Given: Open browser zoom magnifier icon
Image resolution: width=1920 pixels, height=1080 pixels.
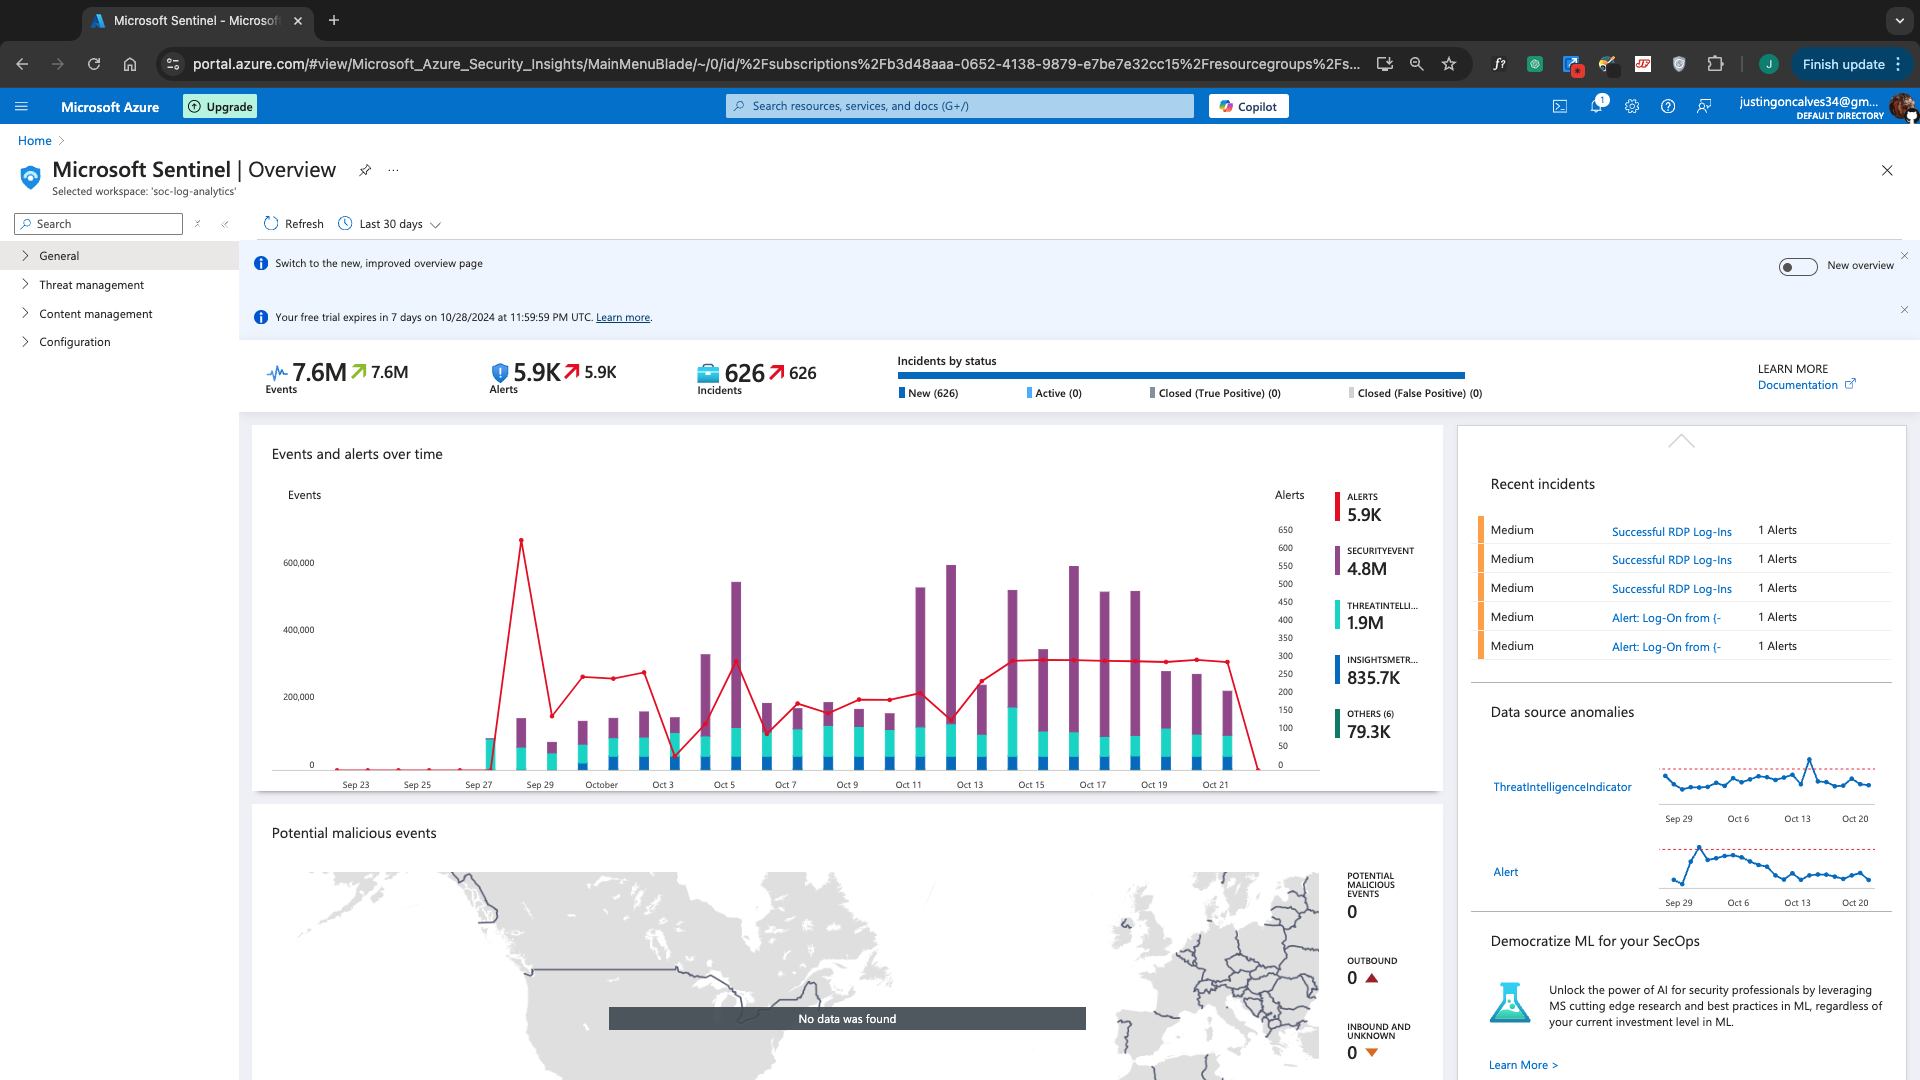Looking at the screenshot, I should [1417, 64].
